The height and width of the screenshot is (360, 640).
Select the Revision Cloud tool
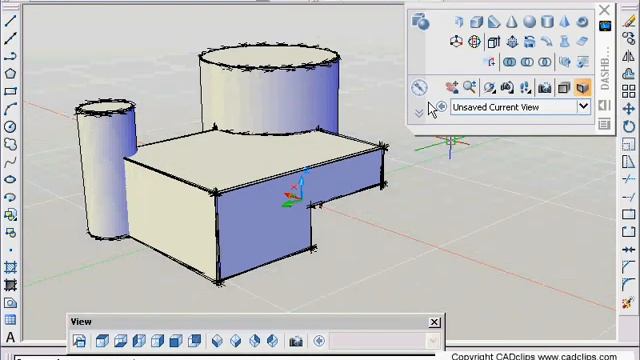10,144
